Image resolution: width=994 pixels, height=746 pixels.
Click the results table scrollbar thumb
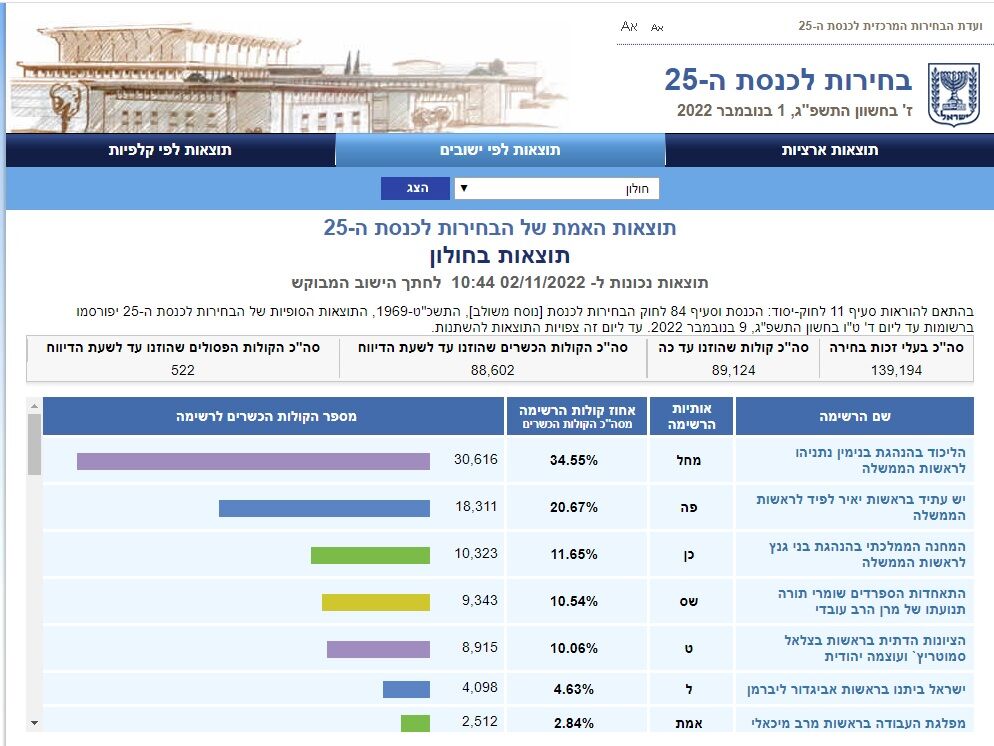[34, 444]
